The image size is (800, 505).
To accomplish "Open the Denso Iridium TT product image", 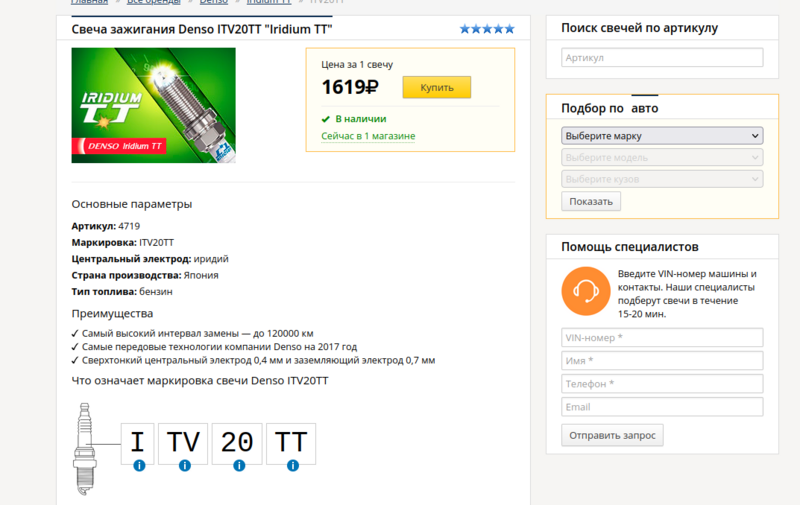I will click(x=153, y=105).
